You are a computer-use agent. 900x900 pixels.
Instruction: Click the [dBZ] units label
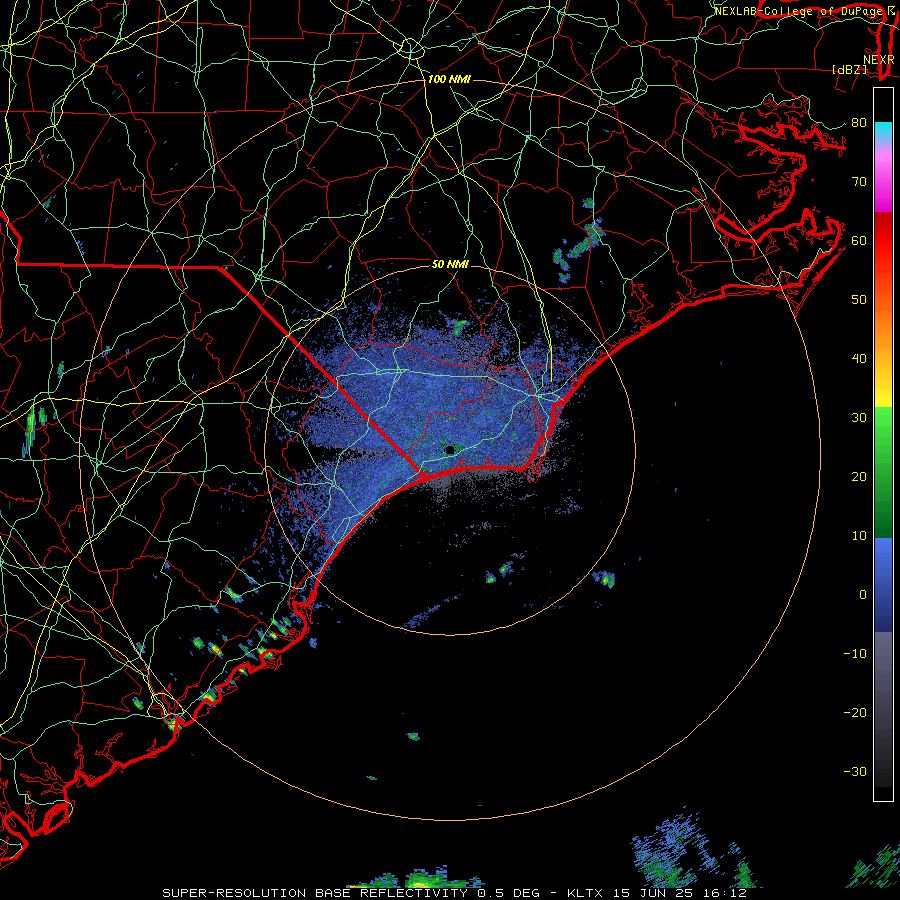tap(849, 69)
